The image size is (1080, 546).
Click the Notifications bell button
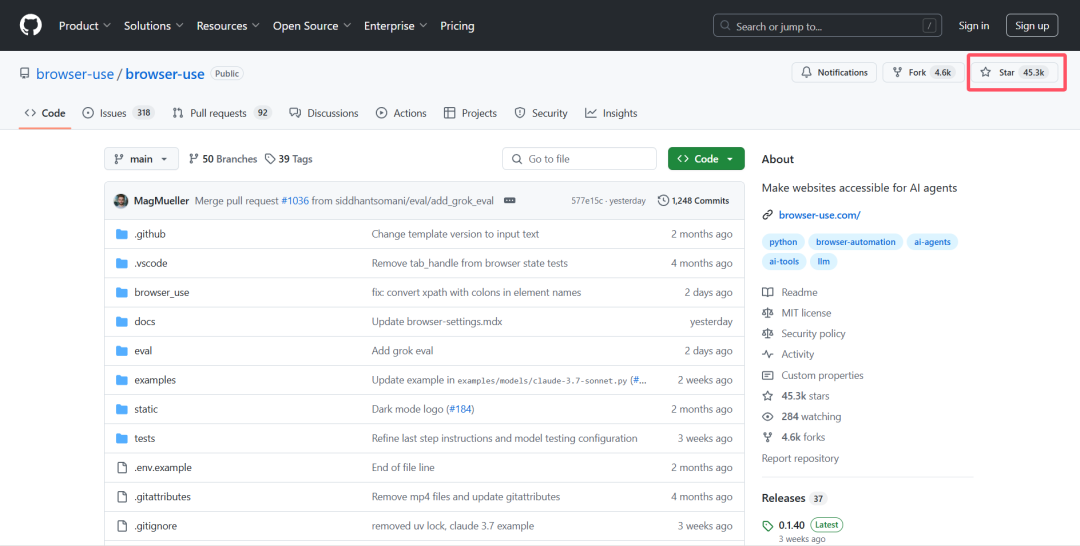point(834,72)
